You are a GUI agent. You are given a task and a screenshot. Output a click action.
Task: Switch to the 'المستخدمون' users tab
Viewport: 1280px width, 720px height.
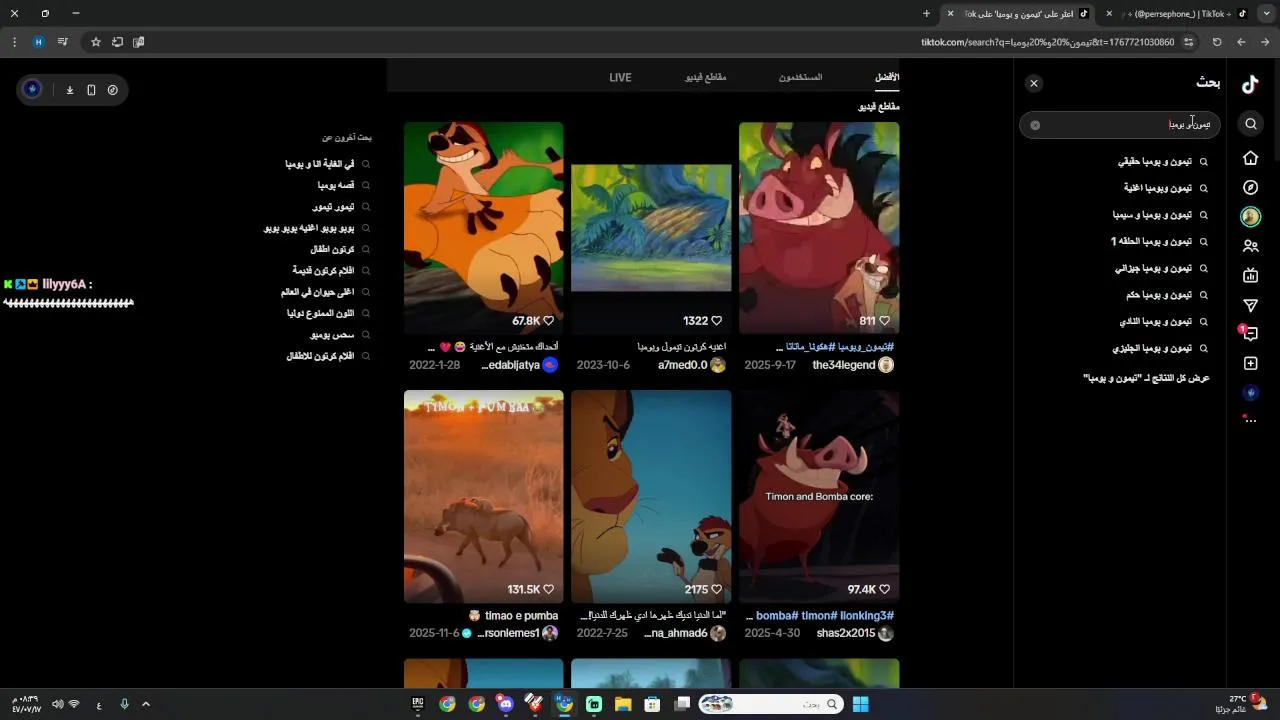800,77
